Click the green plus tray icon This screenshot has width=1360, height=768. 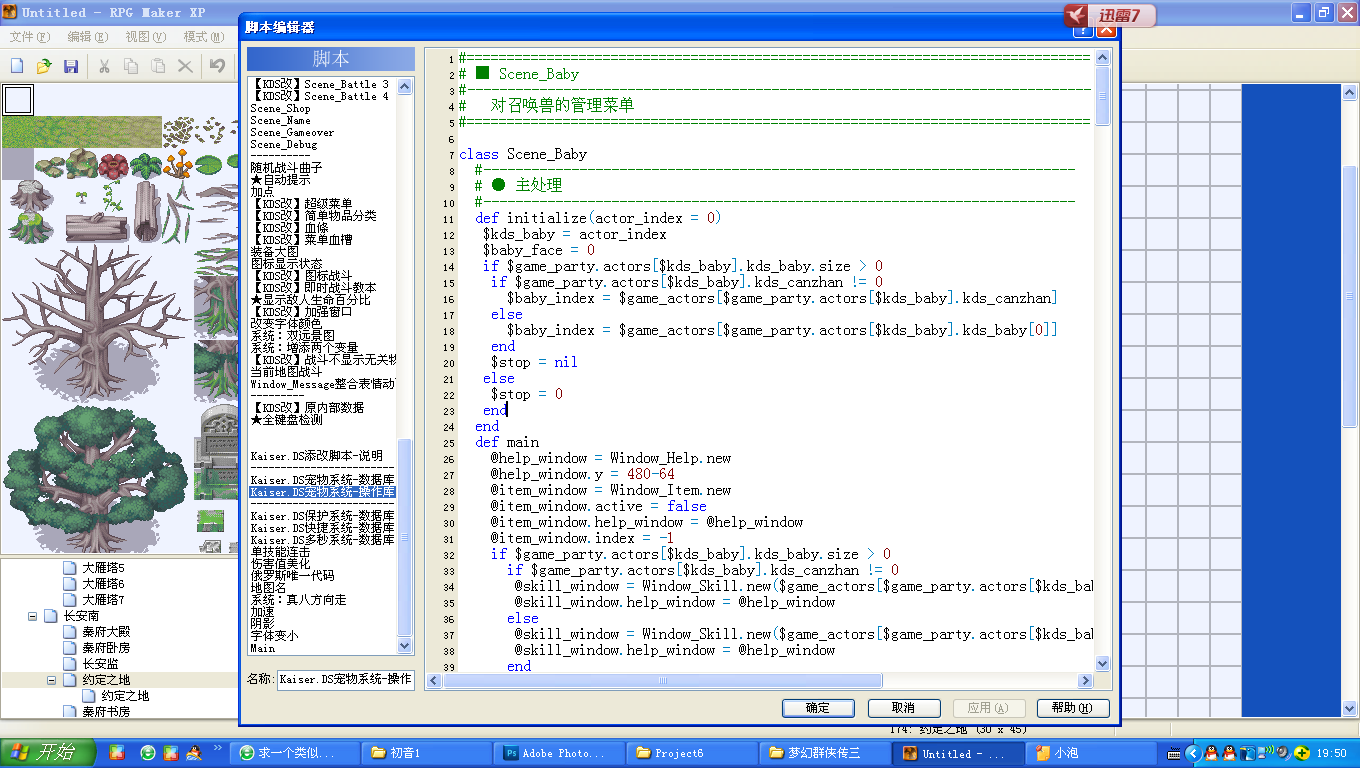tap(1302, 753)
